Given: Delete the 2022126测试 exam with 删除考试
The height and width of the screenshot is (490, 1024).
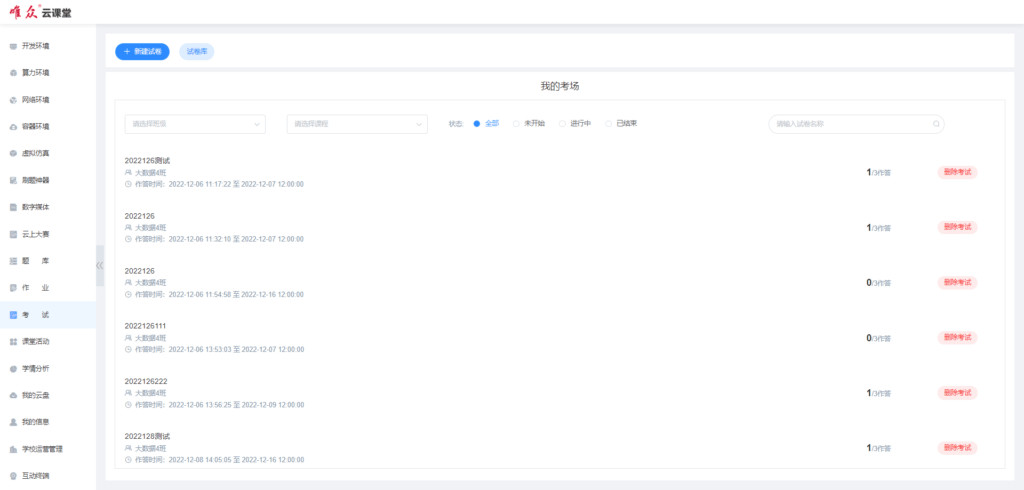Looking at the screenshot, I should point(957,172).
